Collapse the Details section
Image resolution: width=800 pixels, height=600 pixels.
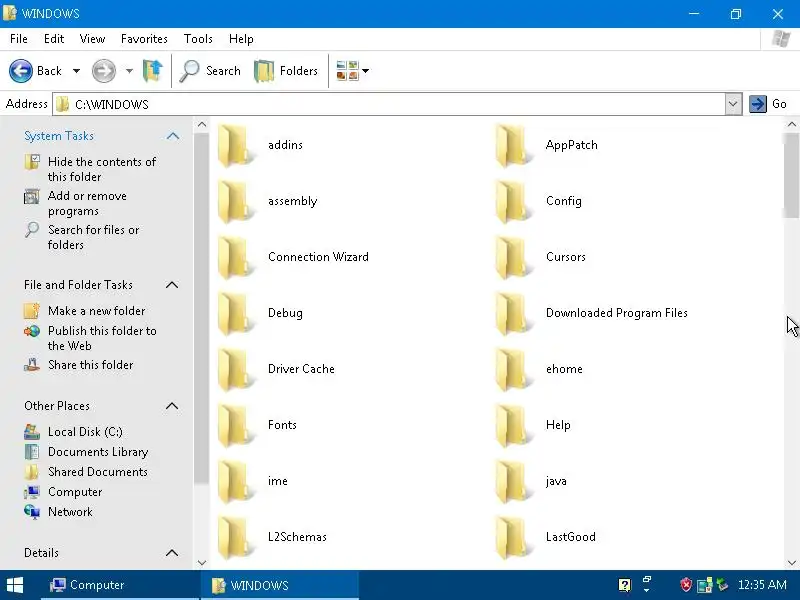point(172,553)
